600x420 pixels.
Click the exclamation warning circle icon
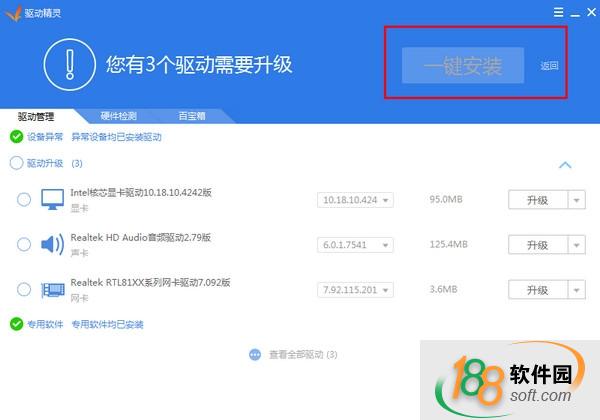(70, 66)
